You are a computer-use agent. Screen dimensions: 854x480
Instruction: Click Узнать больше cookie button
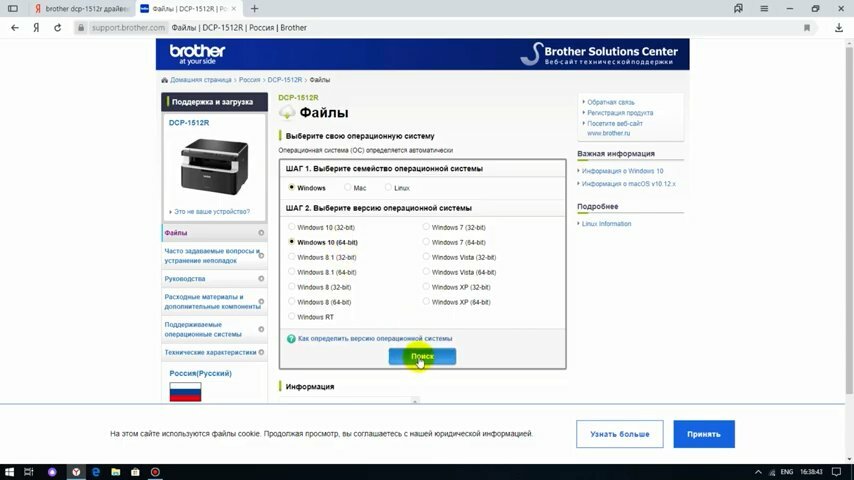click(x=620, y=434)
